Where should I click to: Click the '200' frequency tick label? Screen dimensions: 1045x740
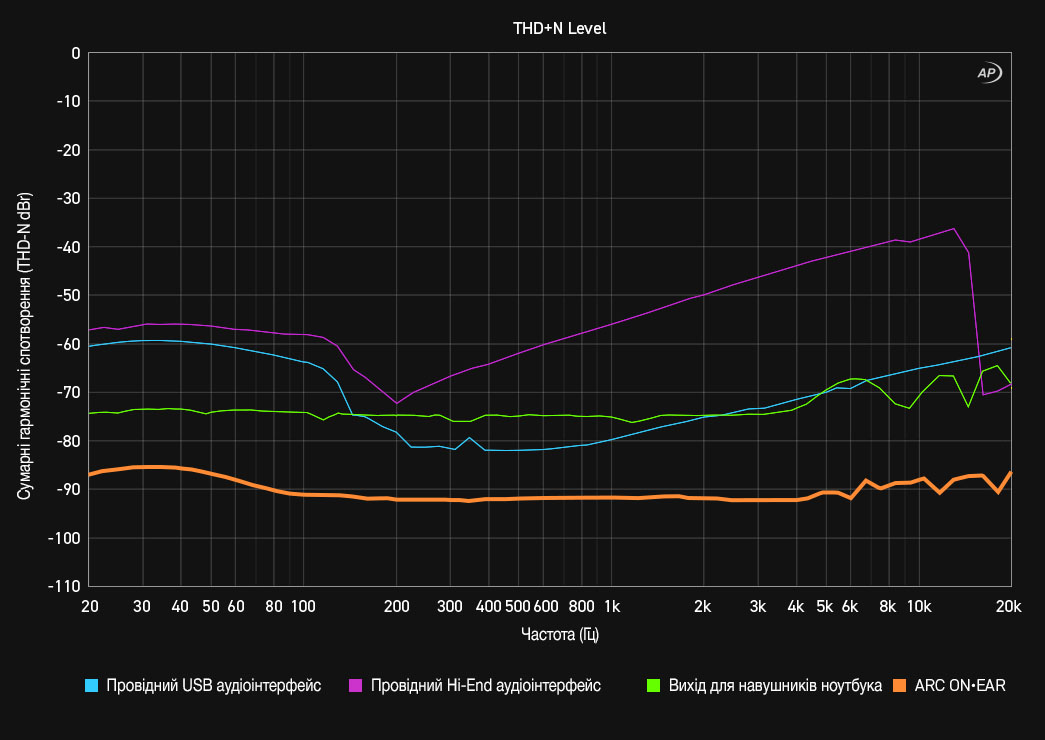point(397,606)
